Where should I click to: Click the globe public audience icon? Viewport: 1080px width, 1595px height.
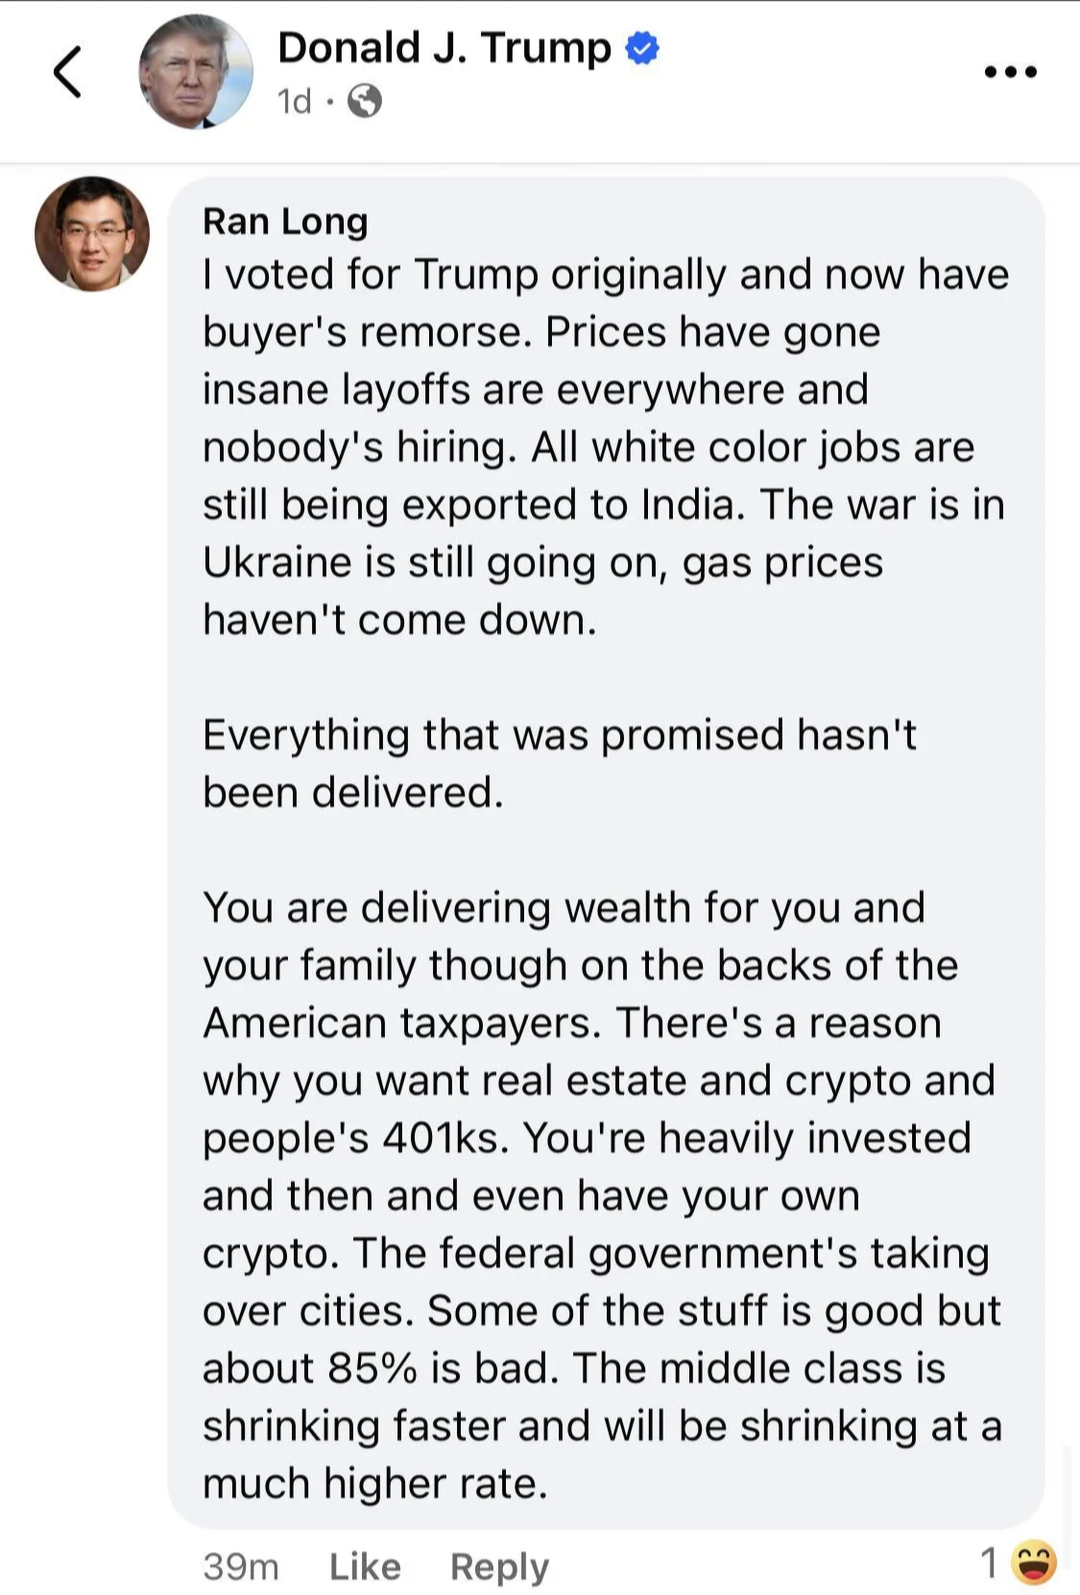[x=365, y=101]
